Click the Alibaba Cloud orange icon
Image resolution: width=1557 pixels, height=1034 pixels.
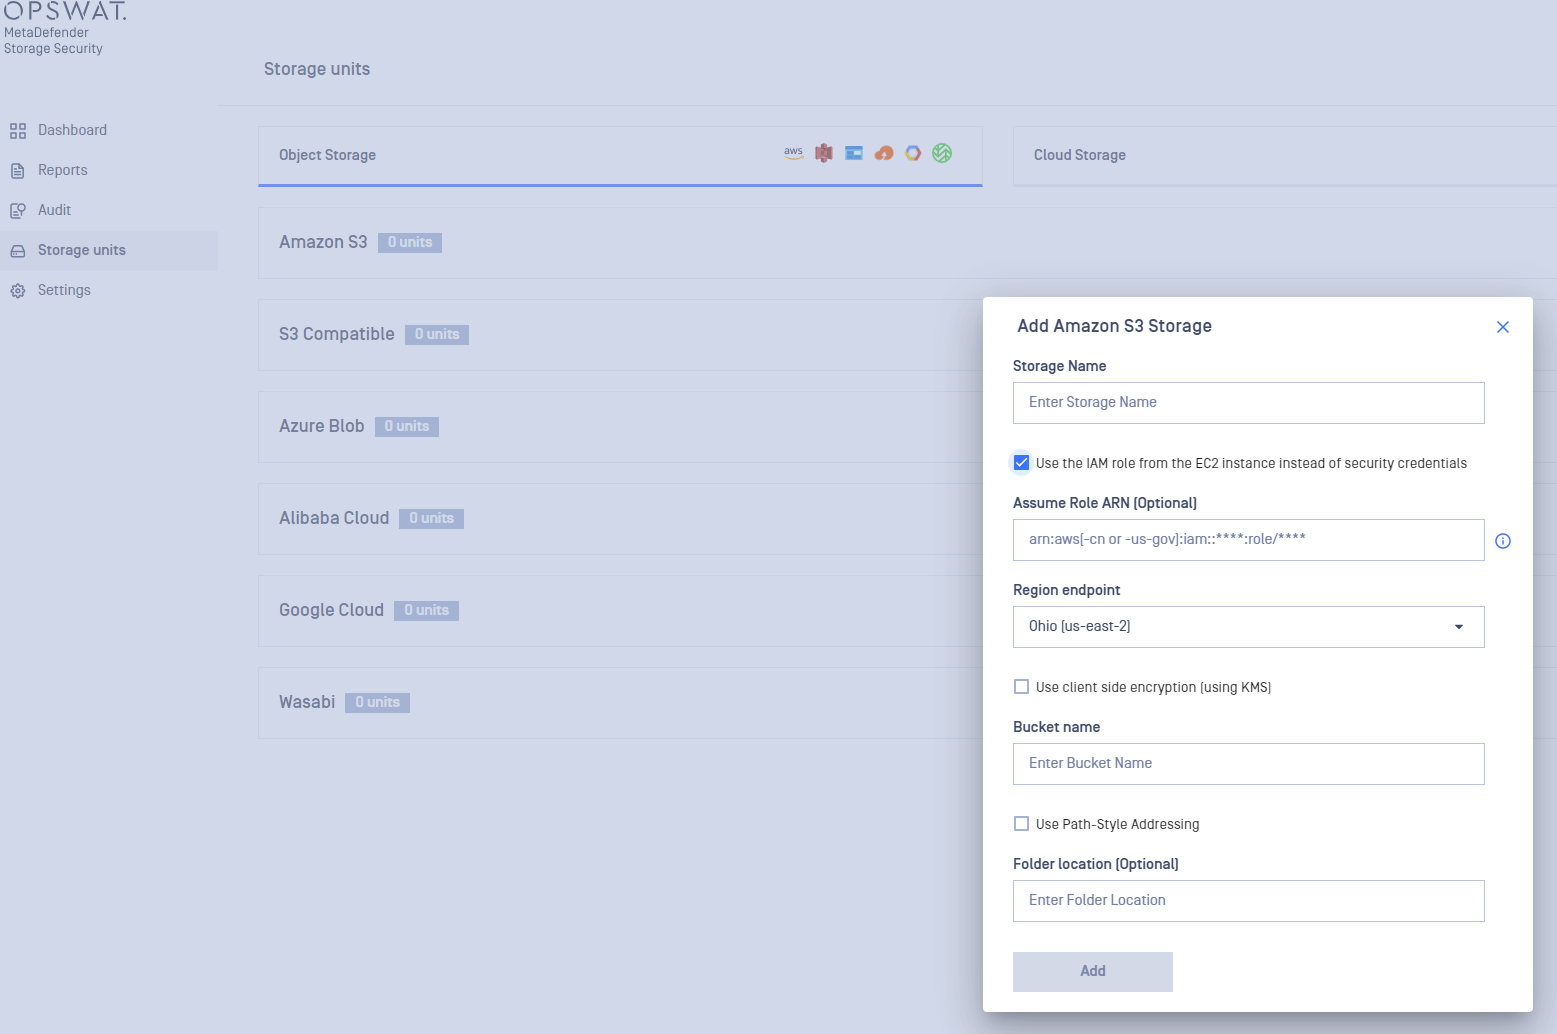(x=884, y=153)
